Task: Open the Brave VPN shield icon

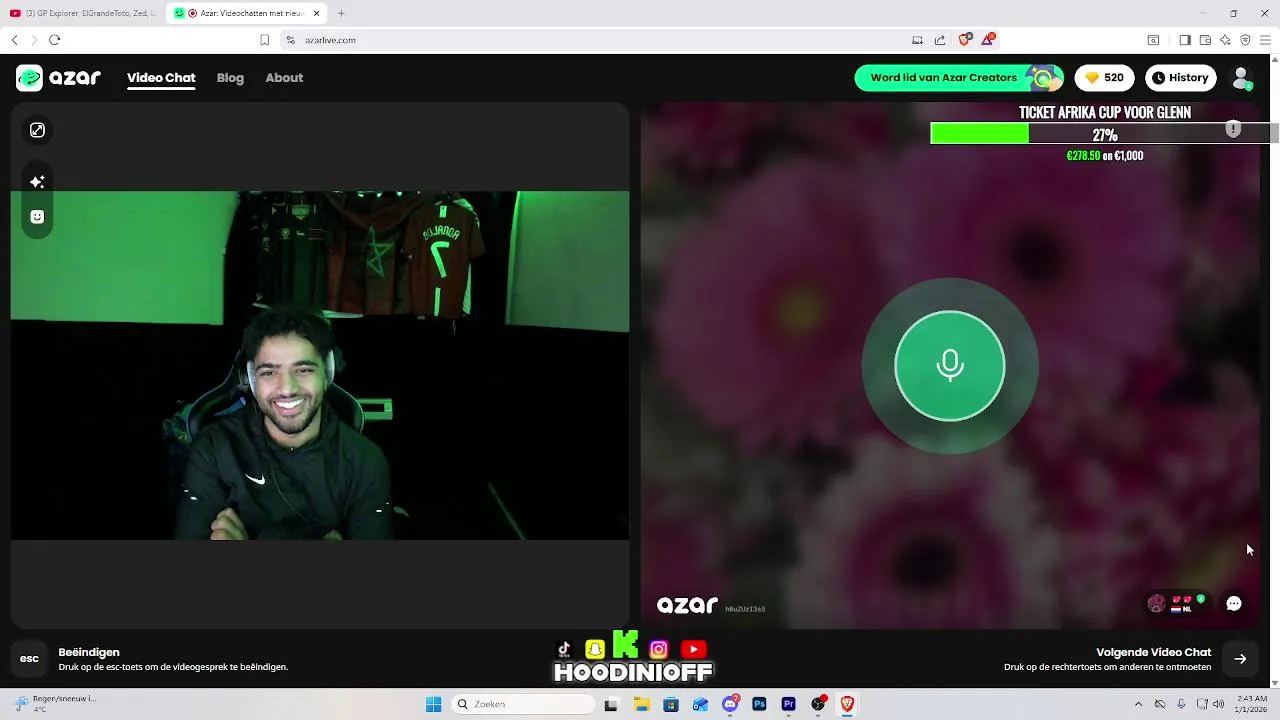Action: click(x=1245, y=40)
